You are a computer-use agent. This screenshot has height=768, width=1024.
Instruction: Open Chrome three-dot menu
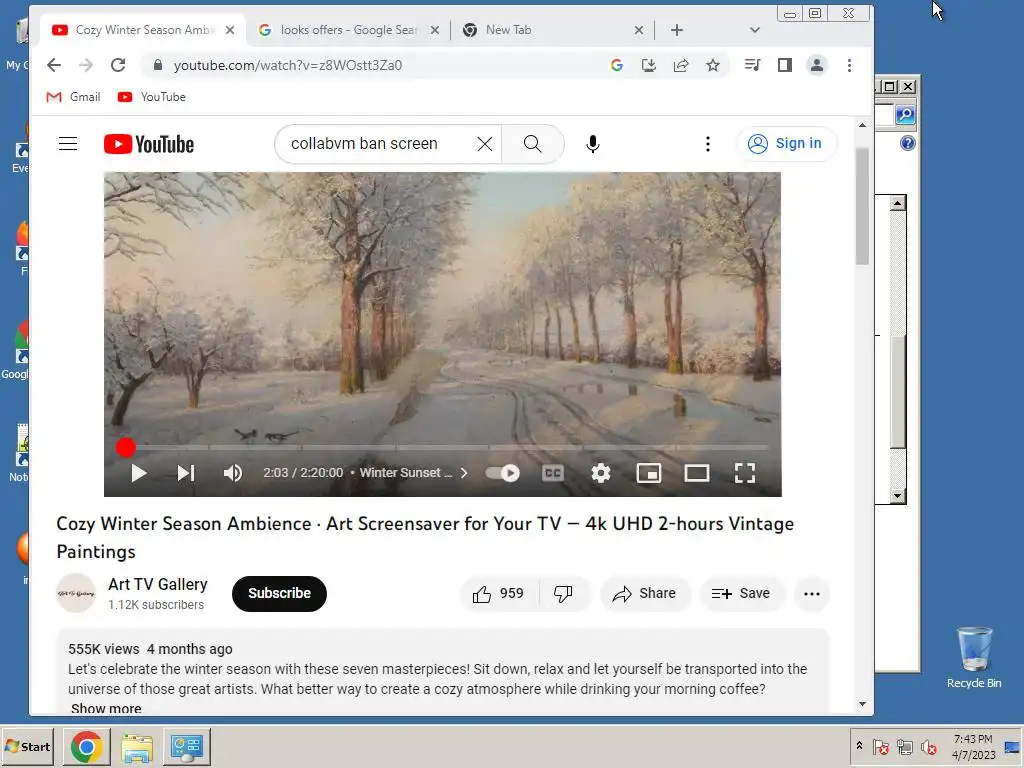tap(849, 65)
